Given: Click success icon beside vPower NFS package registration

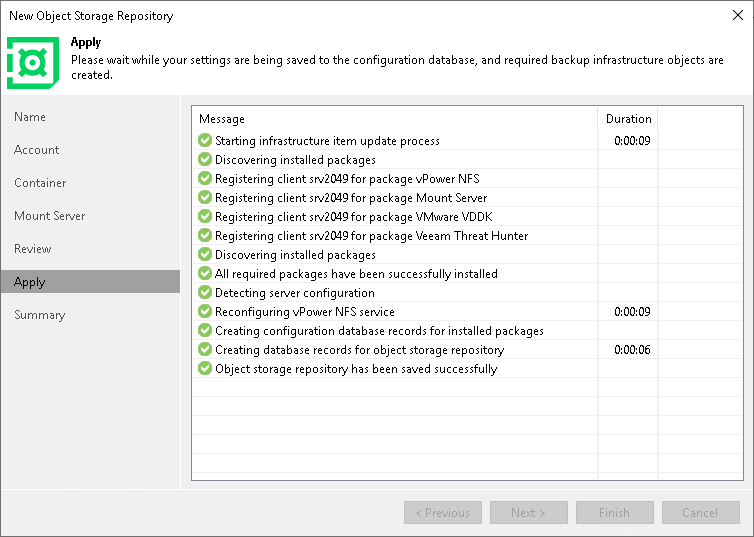Looking at the screenshot, I should coord(205,178).
